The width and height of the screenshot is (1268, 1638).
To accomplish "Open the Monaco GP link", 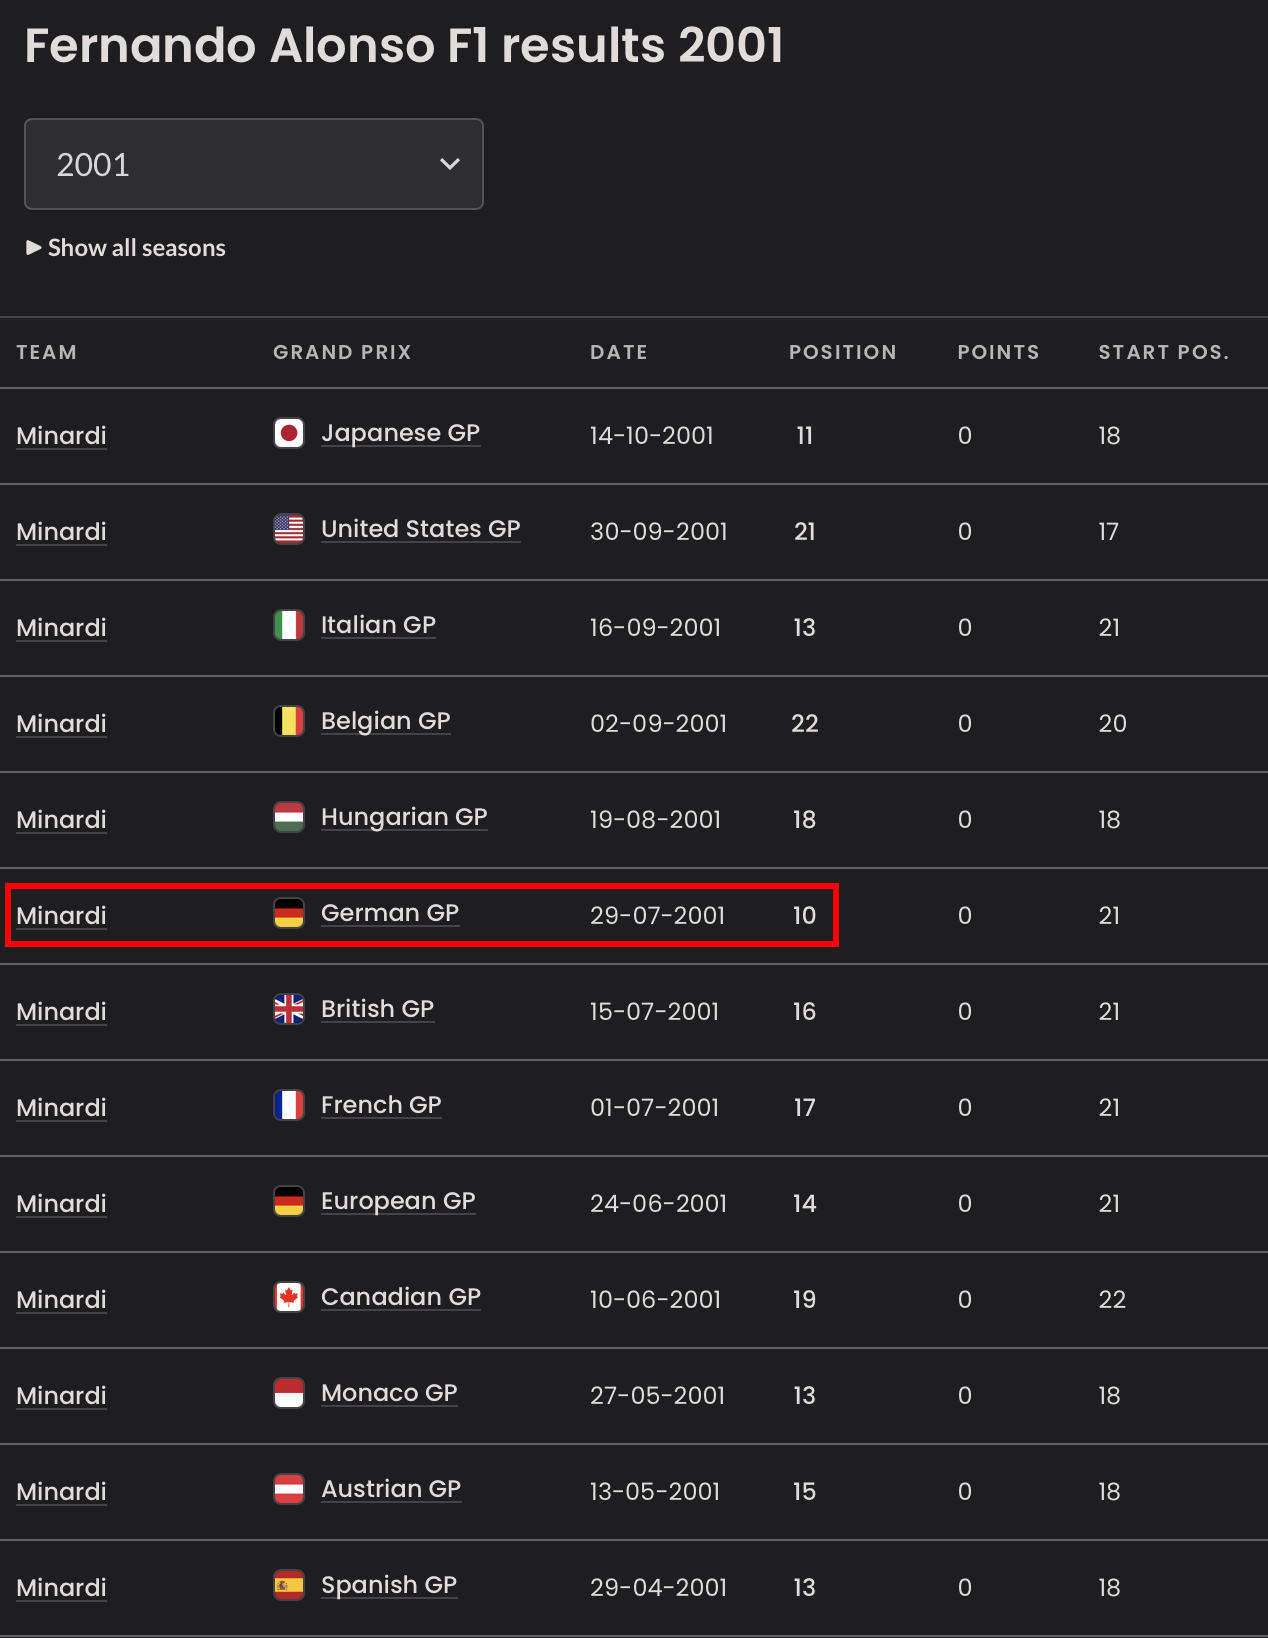I will pos(388,1393).
